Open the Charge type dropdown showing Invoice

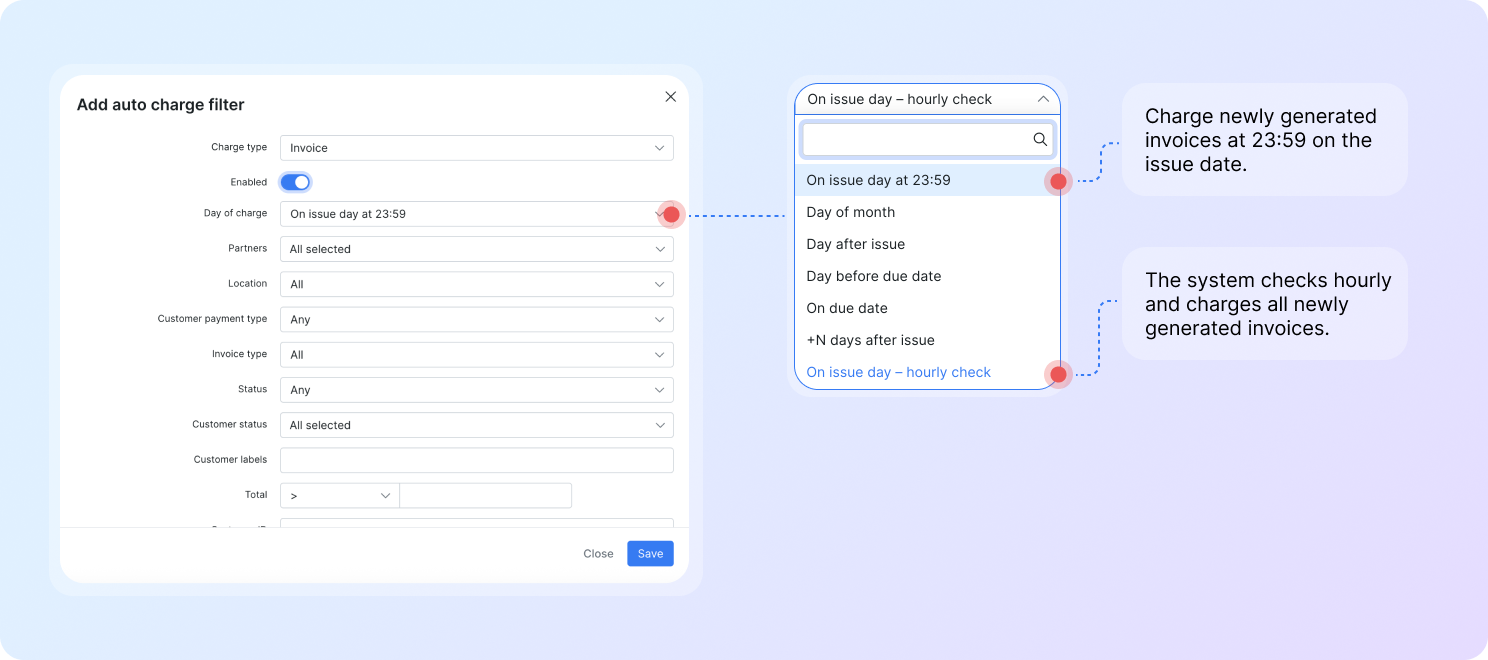click(x=477, y=148)
